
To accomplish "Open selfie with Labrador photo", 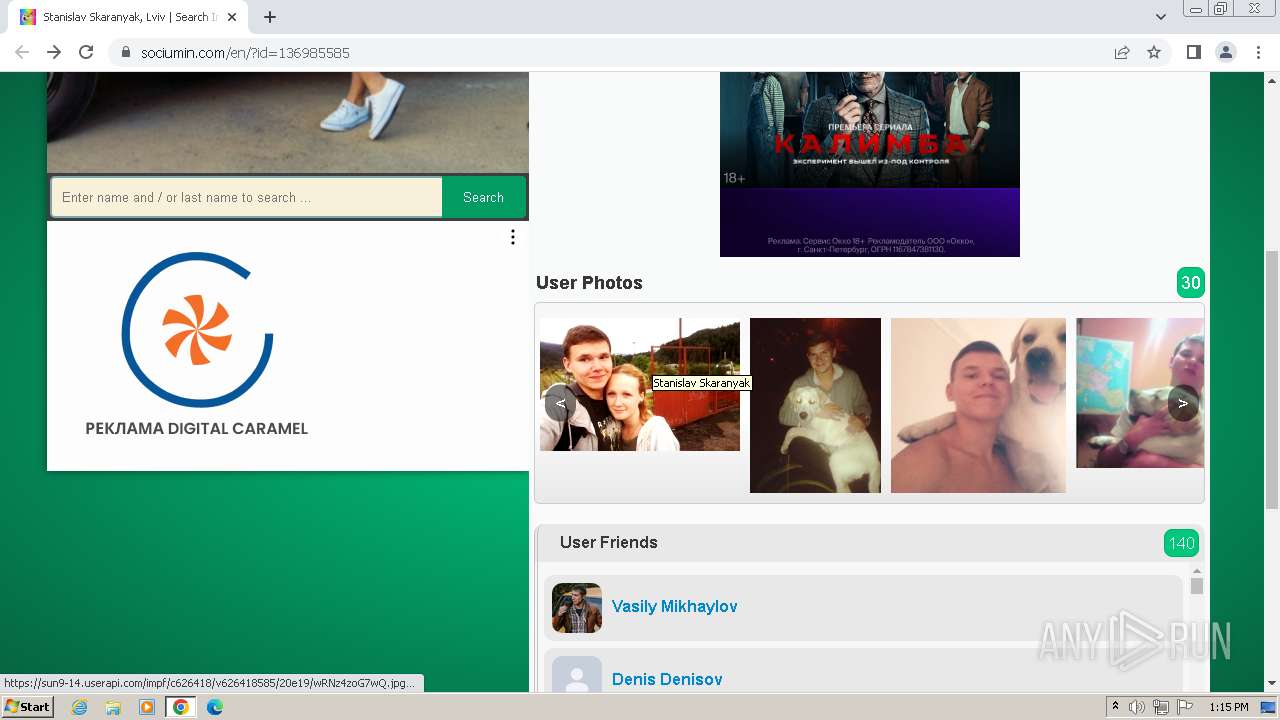I will (978, 405).
